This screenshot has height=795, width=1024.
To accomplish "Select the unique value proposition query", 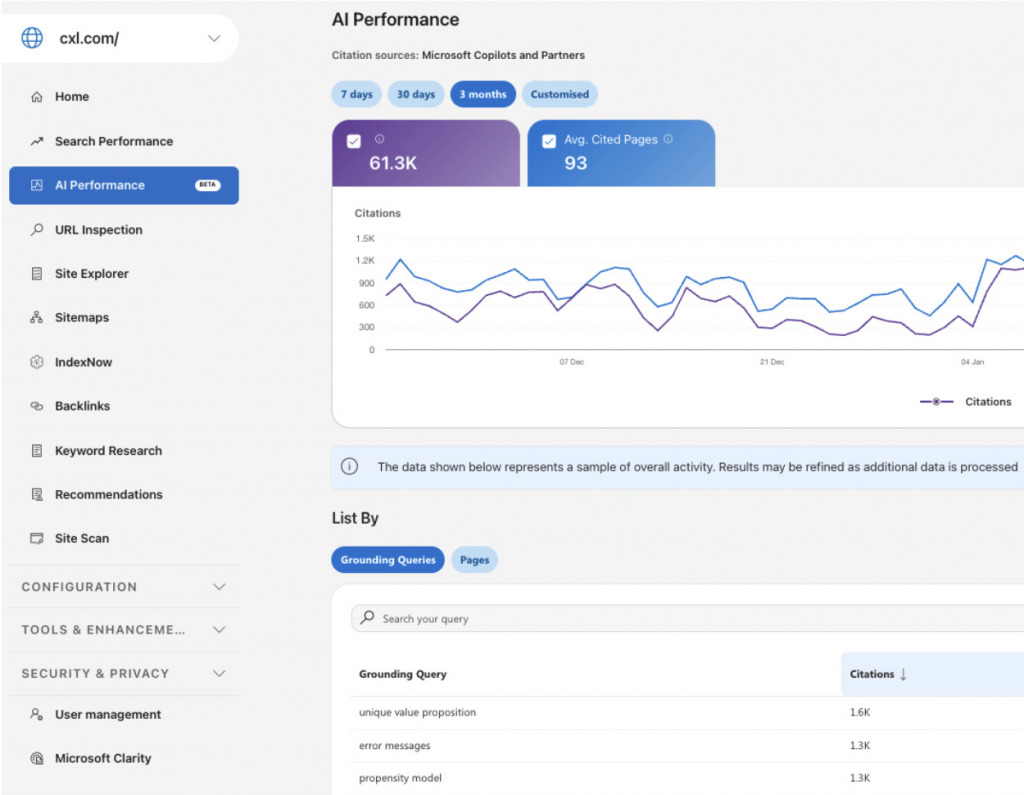I will (417, 712).
